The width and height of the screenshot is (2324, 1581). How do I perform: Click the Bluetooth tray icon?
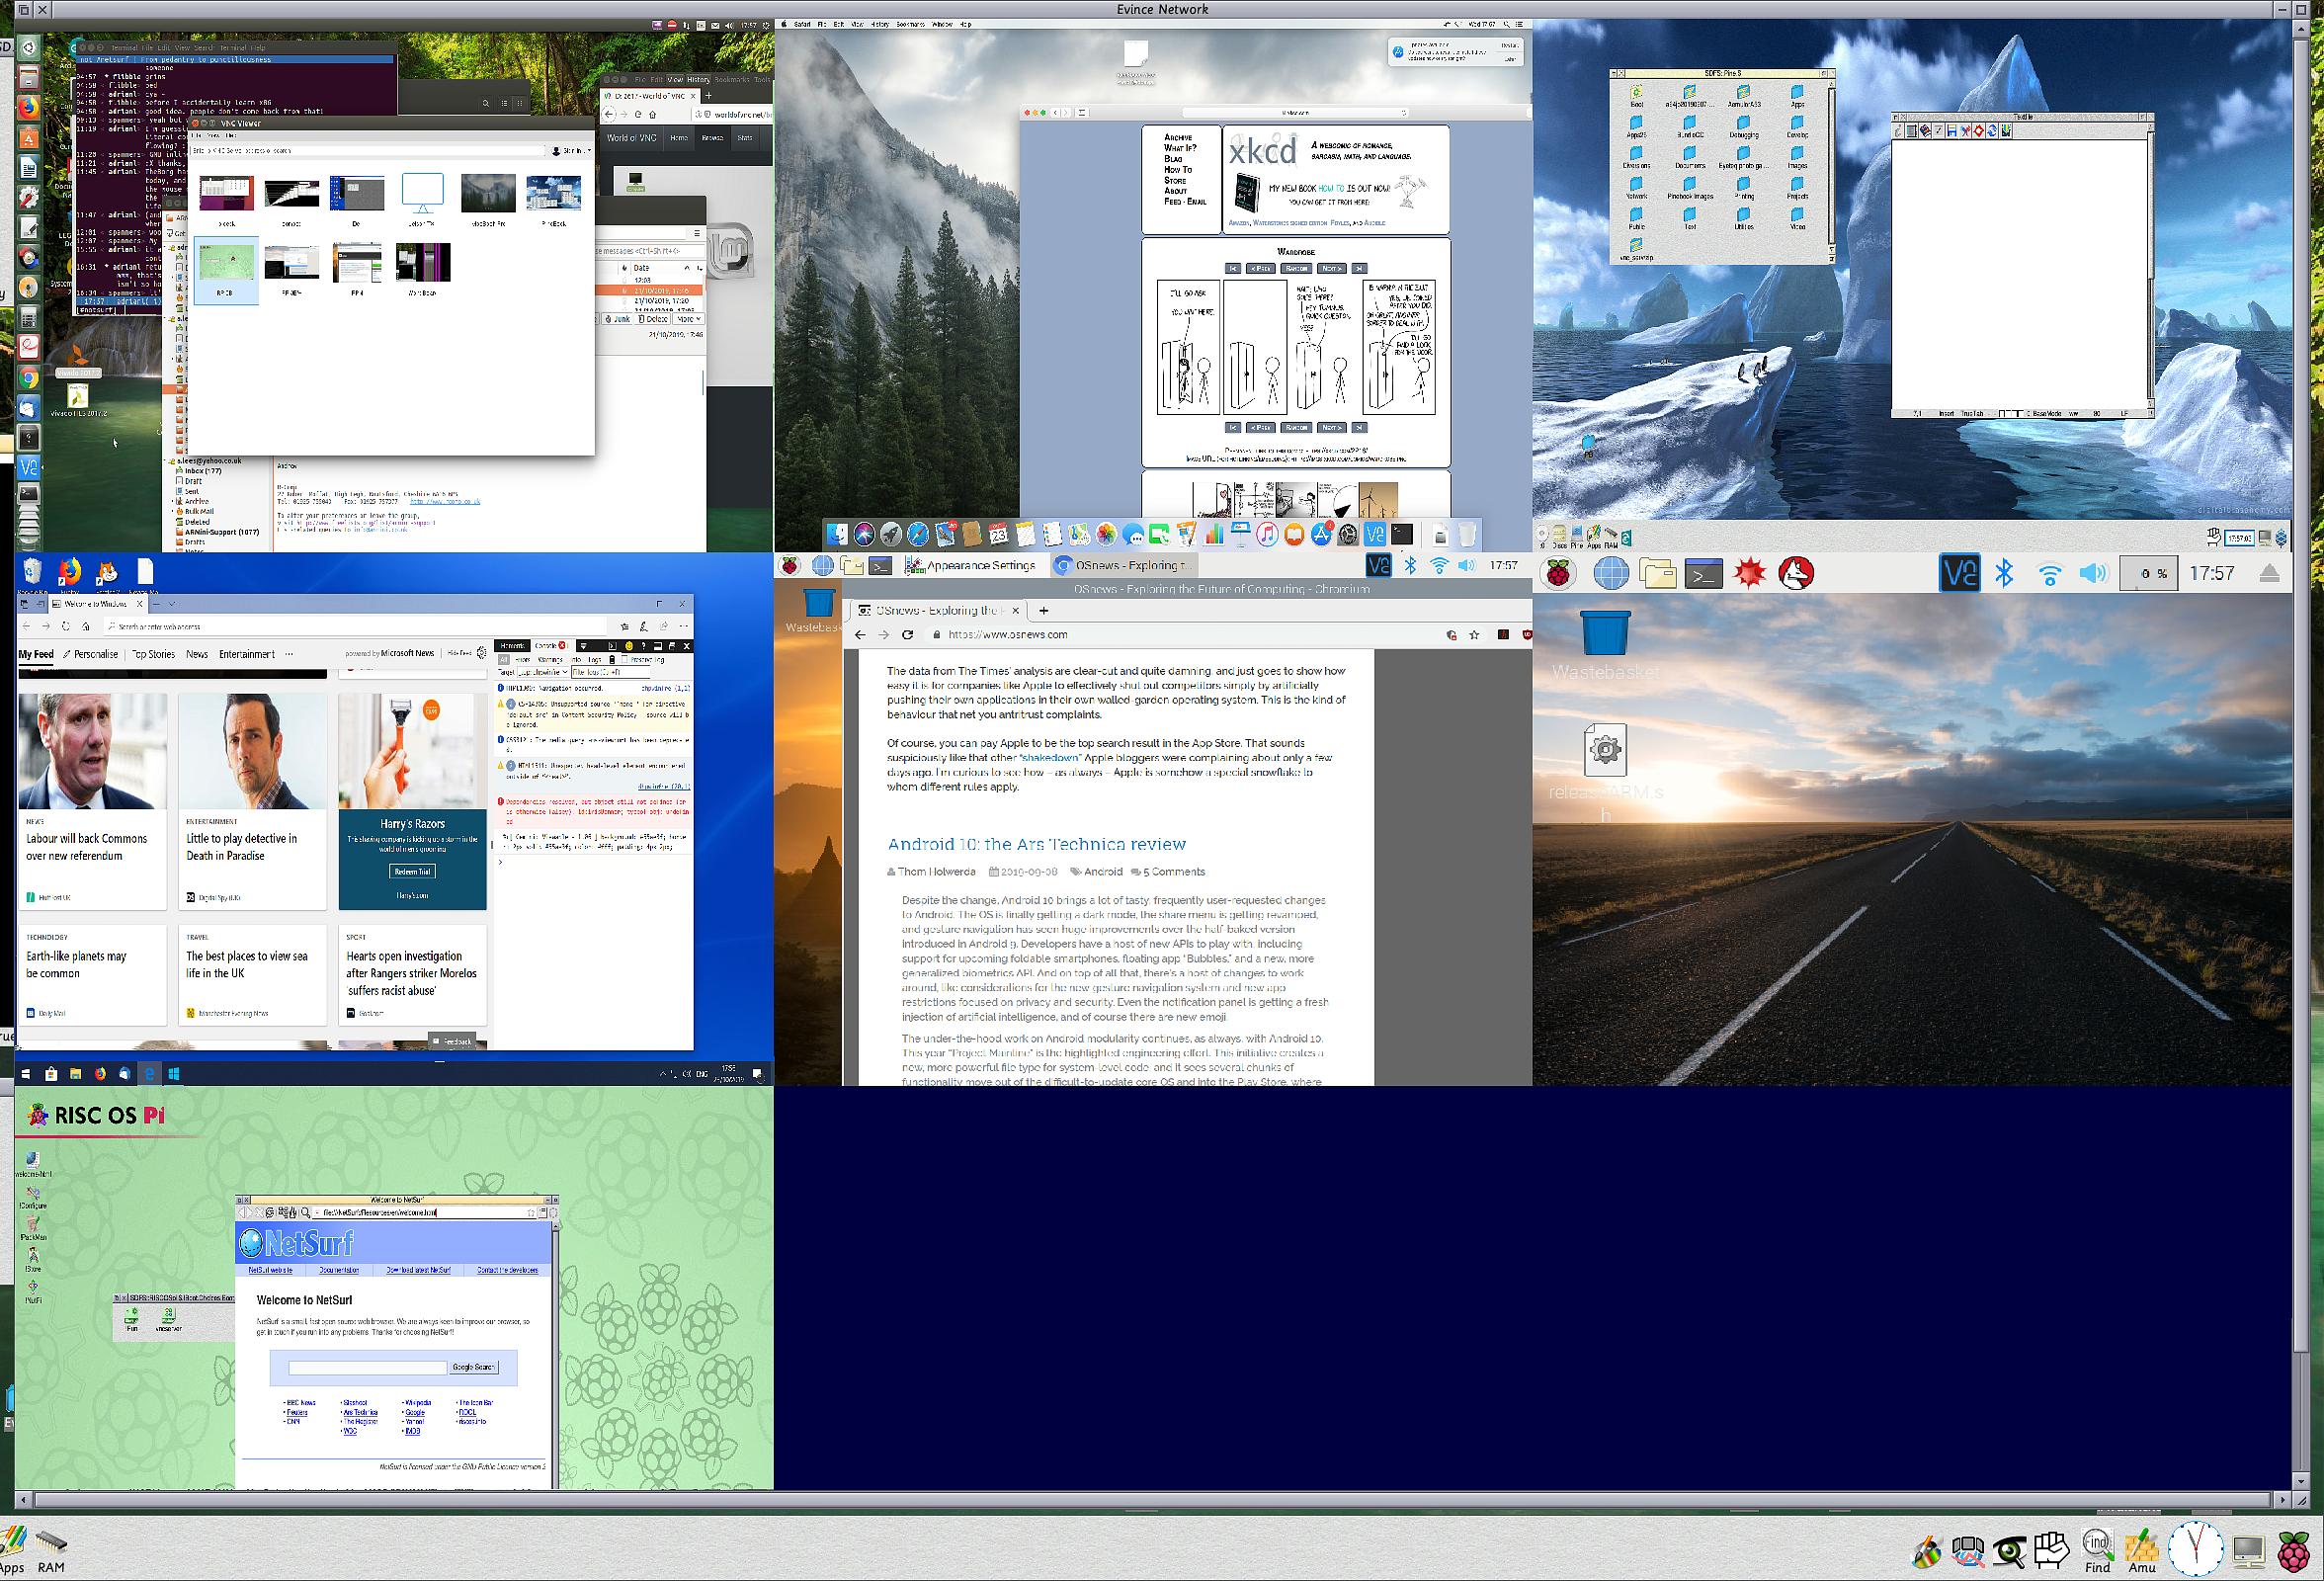click(x=2004, y=573)
